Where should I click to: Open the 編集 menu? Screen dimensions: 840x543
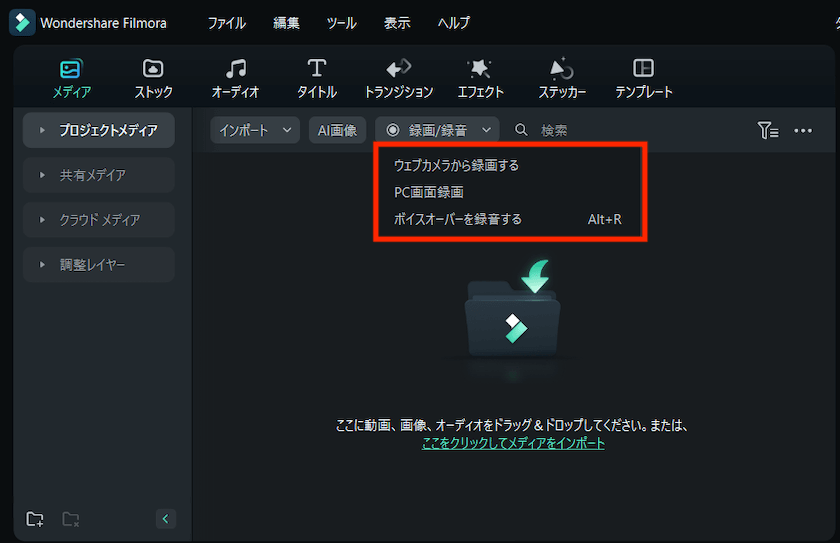[x=286, y=23]
